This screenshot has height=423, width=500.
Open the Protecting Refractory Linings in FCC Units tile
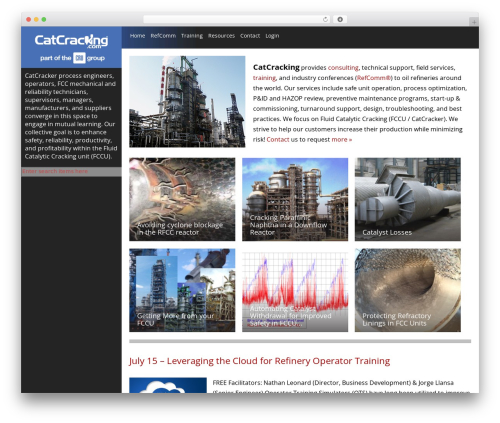point(408,290)
